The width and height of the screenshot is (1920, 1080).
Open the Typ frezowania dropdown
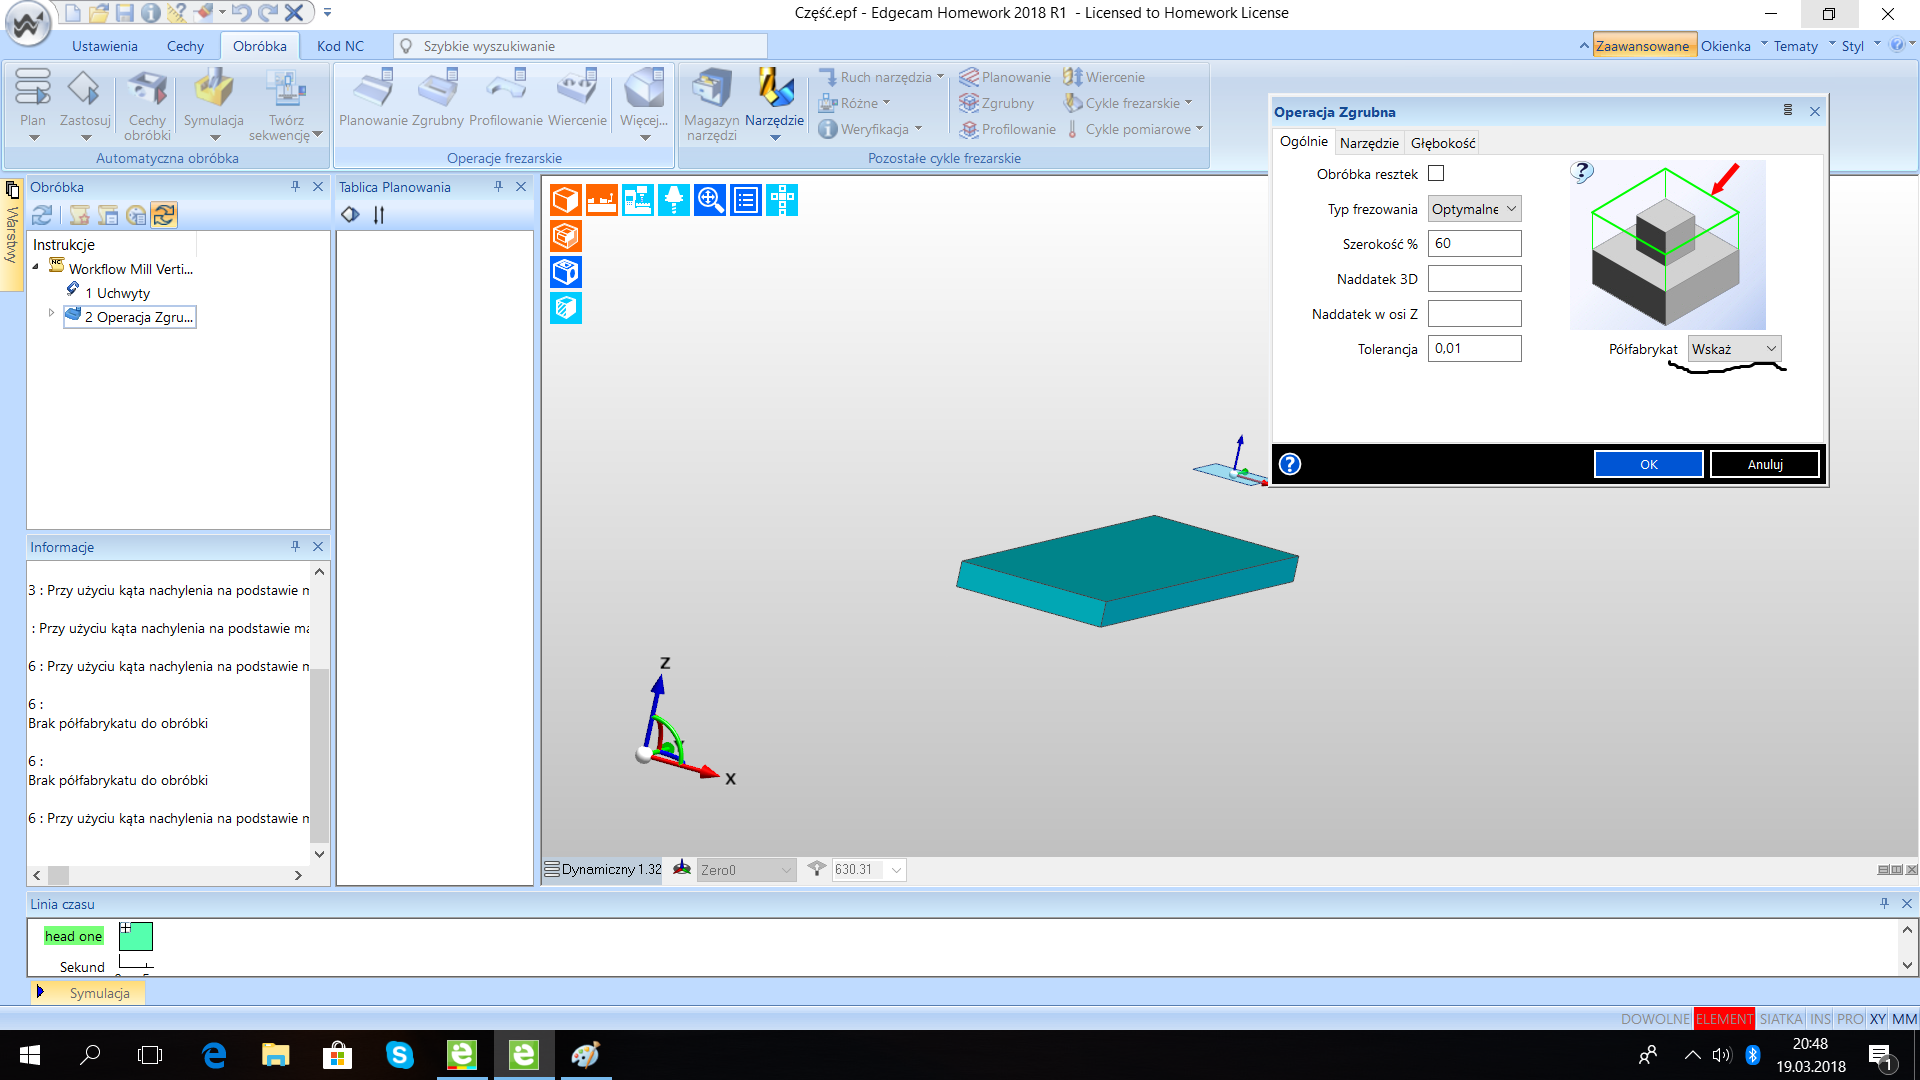1474,209
